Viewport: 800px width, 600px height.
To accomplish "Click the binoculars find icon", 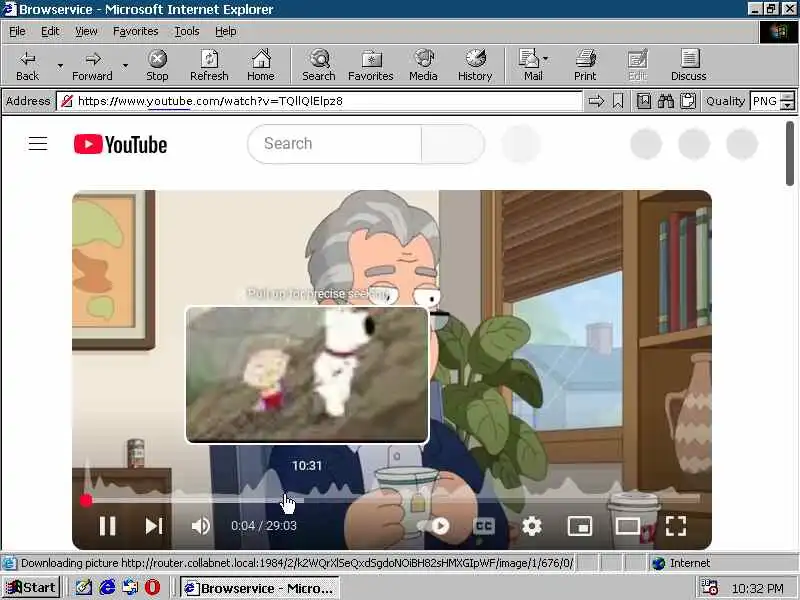I will coord(665,101).
